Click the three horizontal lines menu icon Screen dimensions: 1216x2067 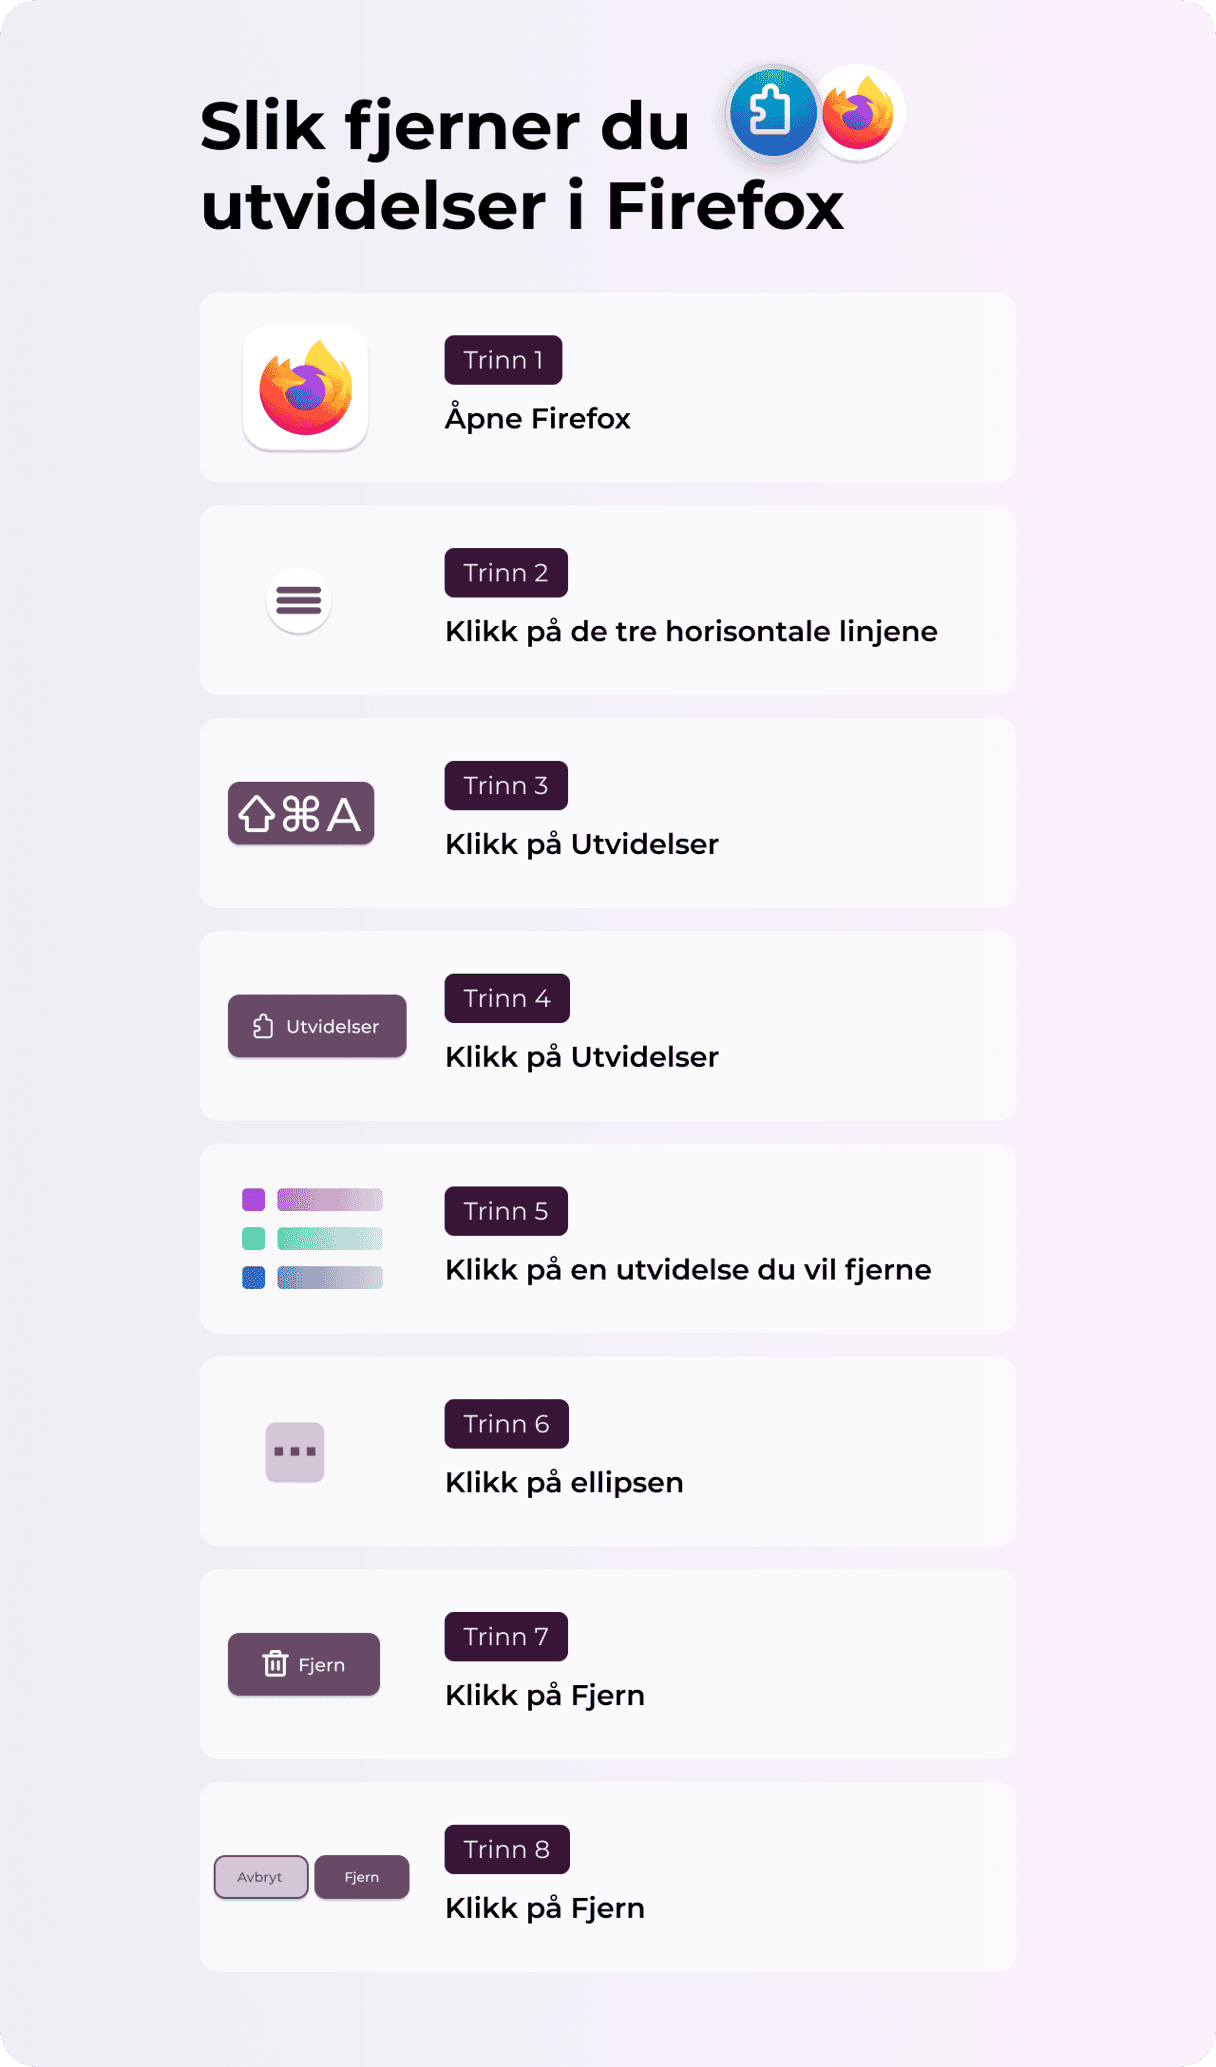[x=299, y=600]
